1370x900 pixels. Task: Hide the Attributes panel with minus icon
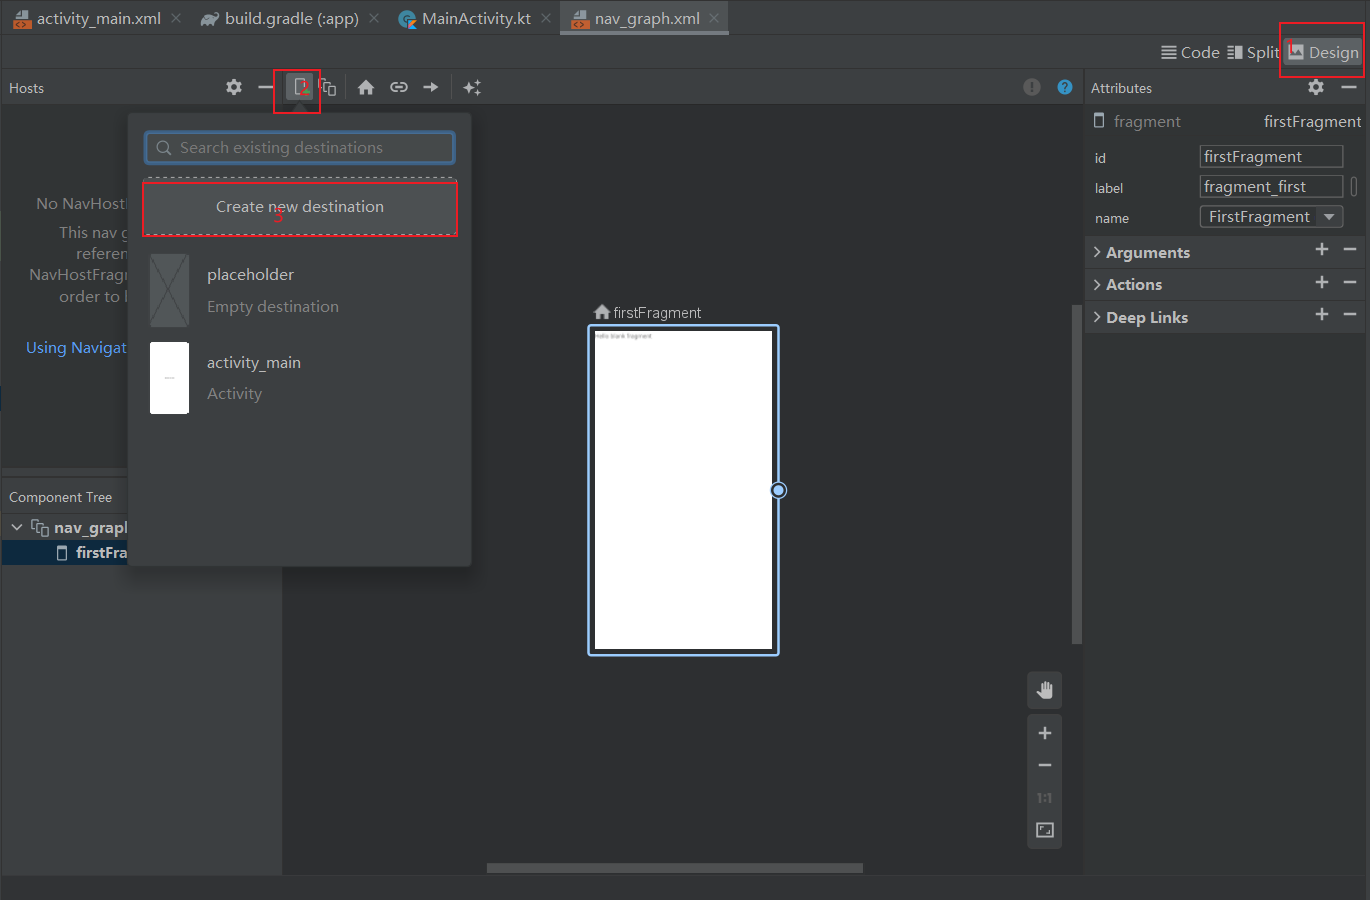pos(1349,87)
